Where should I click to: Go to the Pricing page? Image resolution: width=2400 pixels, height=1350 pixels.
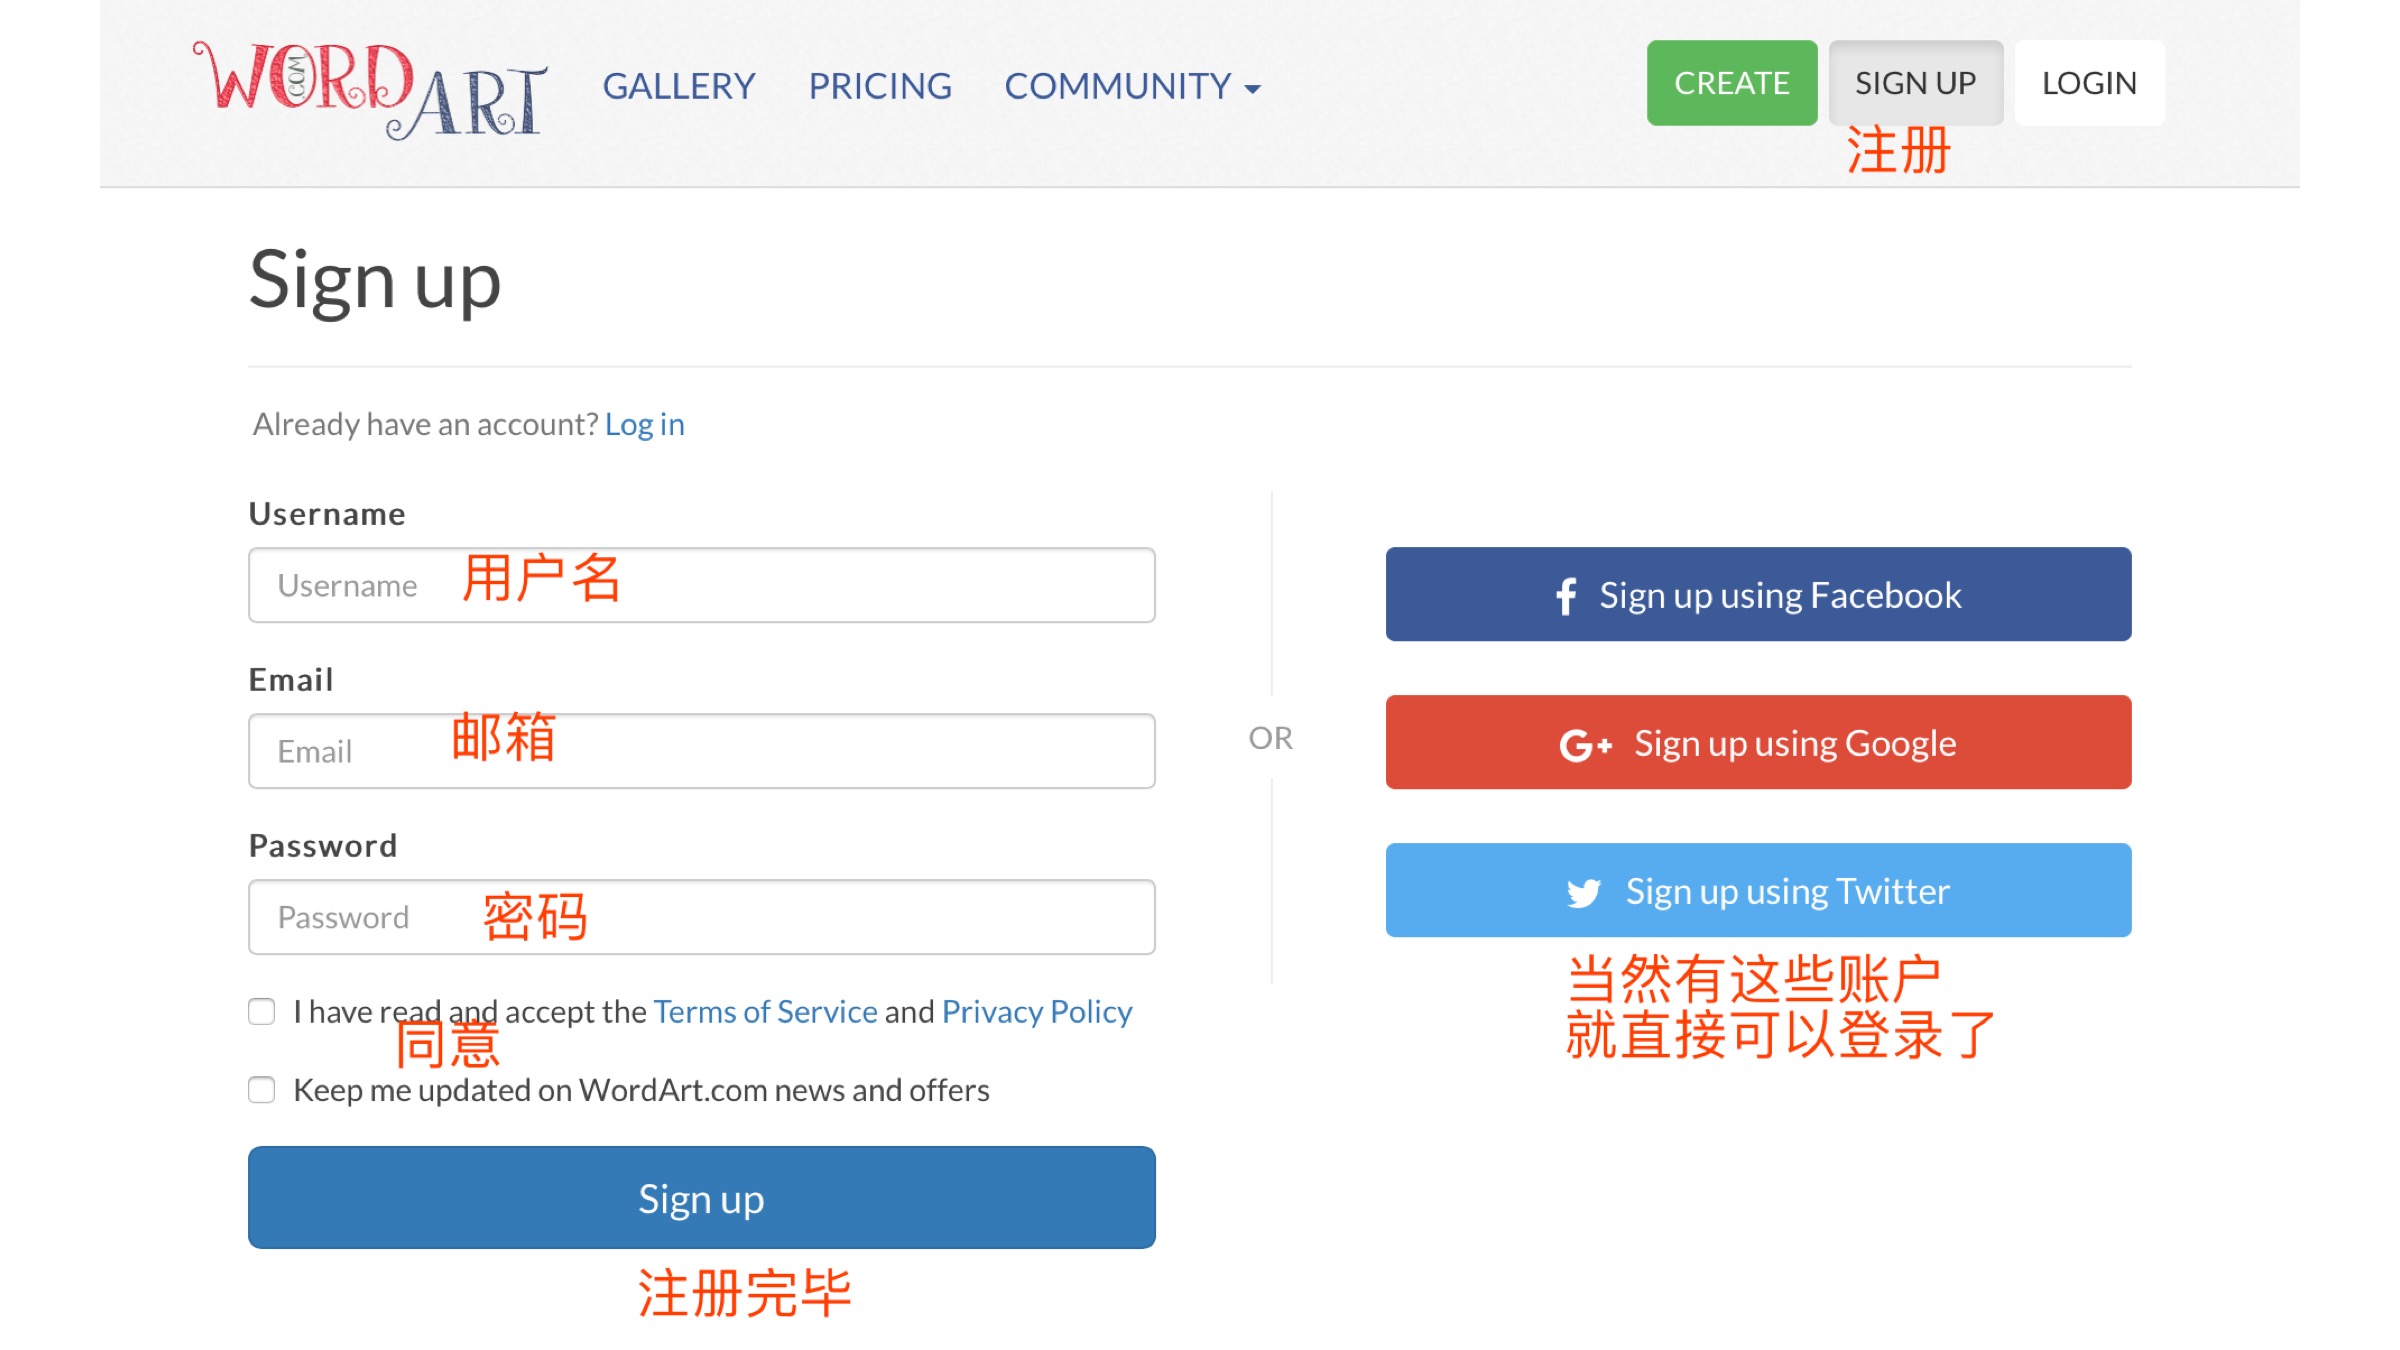pos(880,86)
